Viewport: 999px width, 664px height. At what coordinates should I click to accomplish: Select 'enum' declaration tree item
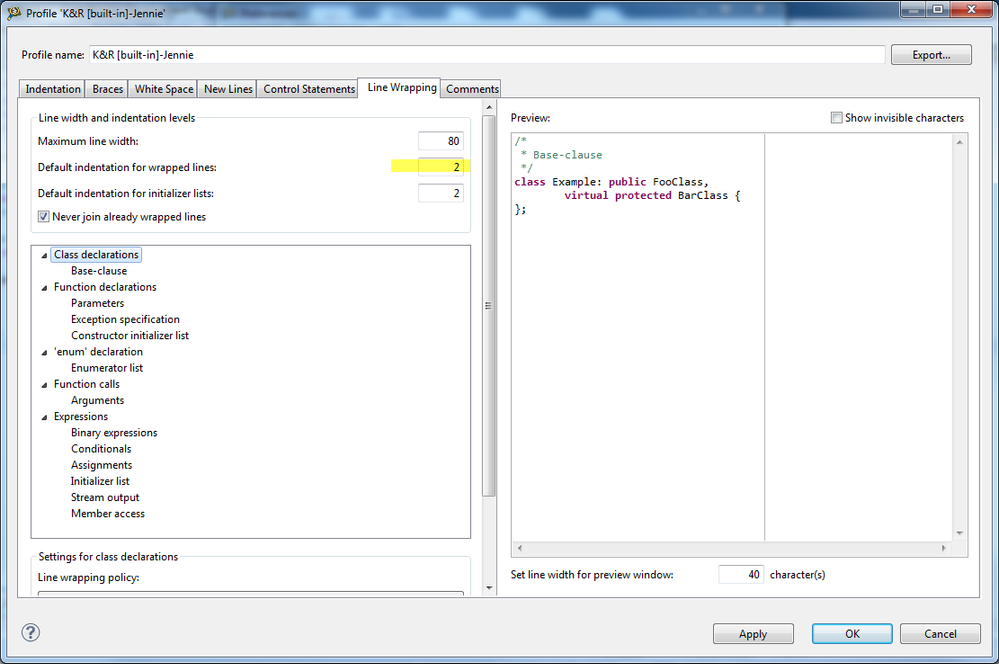click(x=98, y=352)
